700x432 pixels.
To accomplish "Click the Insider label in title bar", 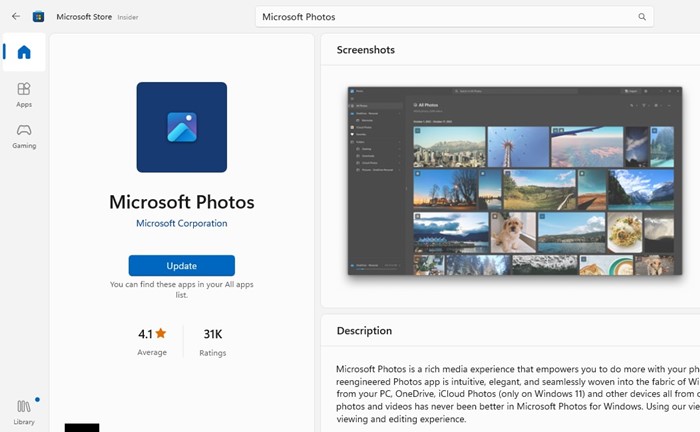I will [x=128, y=17].
